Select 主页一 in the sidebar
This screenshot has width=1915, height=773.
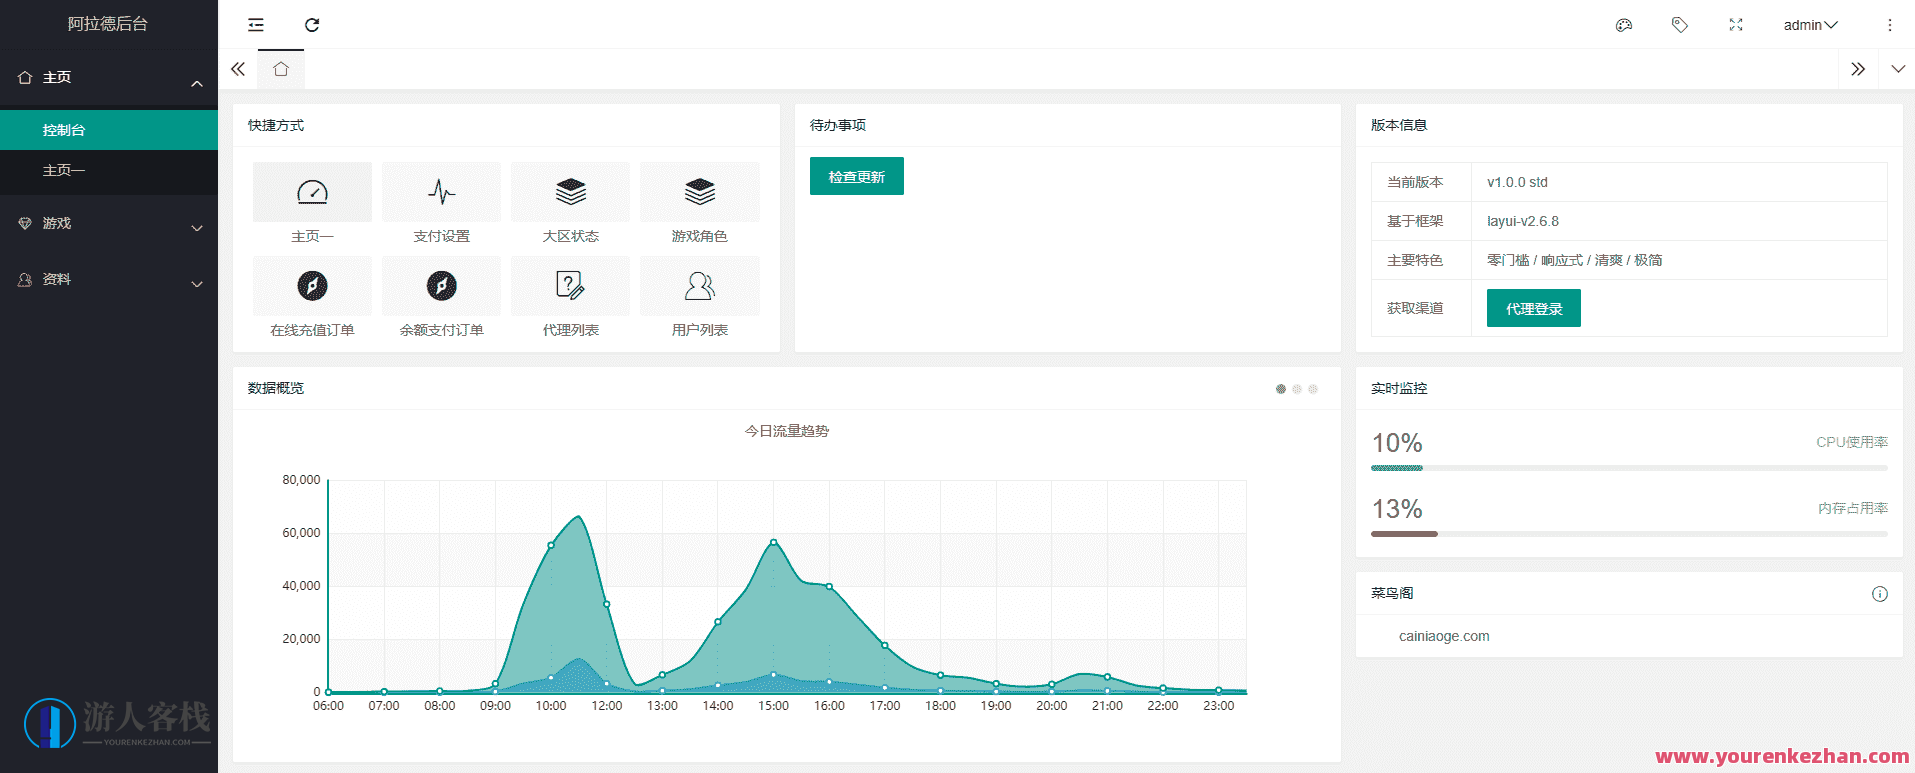[64, 171]
